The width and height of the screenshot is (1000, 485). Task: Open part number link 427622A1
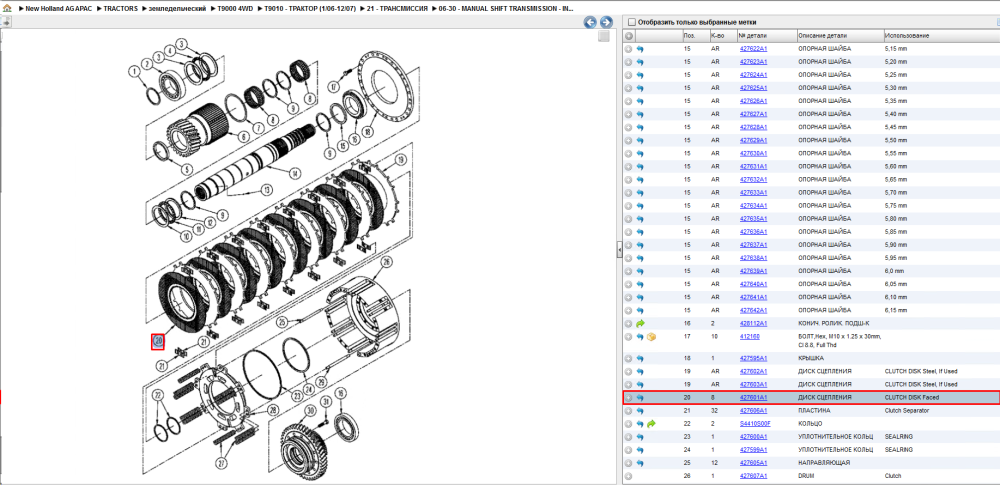click(753, 48)
